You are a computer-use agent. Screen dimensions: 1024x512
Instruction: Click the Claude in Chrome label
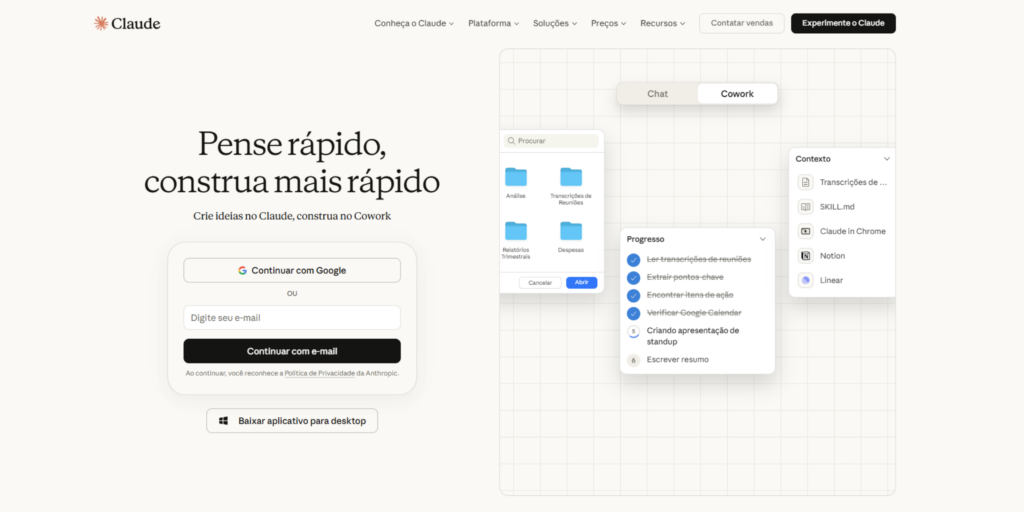point(853,231)
